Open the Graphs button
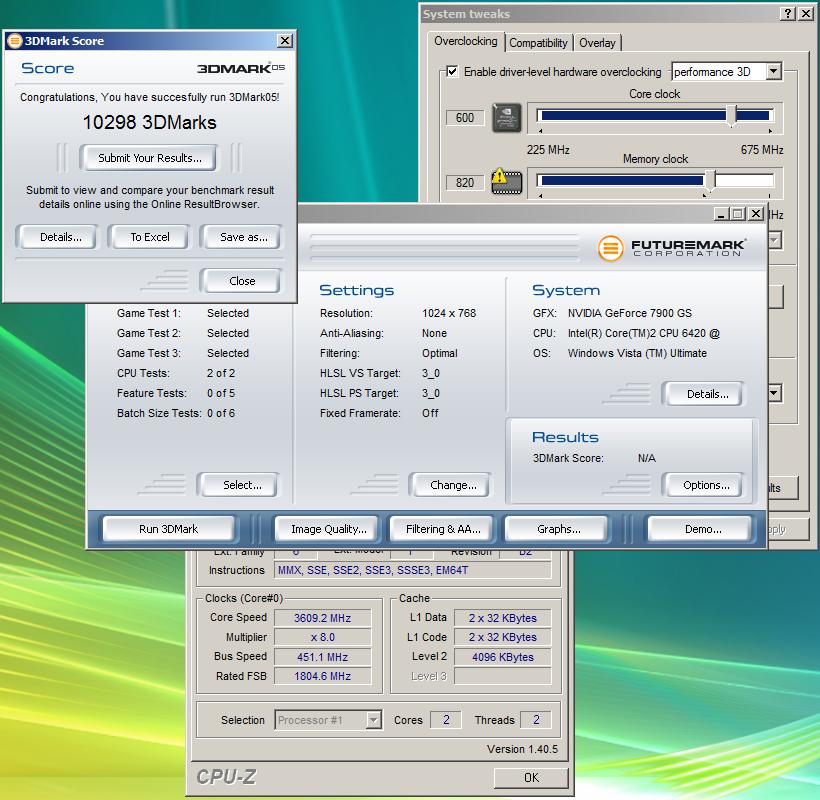The height and width of the screenshot is (800, 820). 559,529
